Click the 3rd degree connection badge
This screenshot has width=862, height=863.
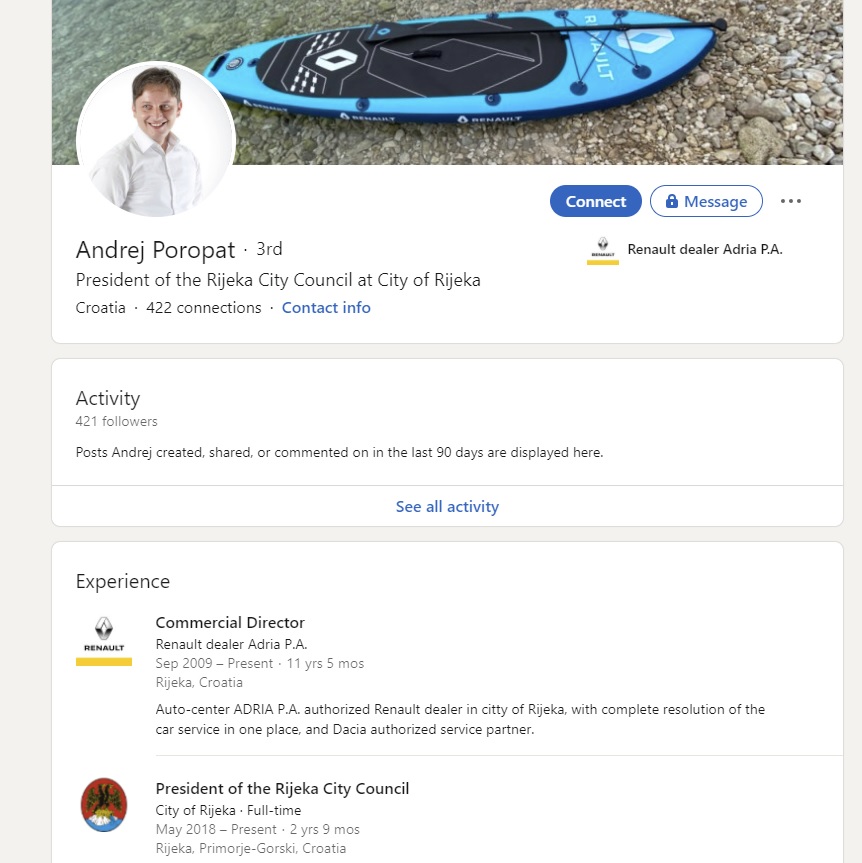pyautogui.click(x=269, y=249)
